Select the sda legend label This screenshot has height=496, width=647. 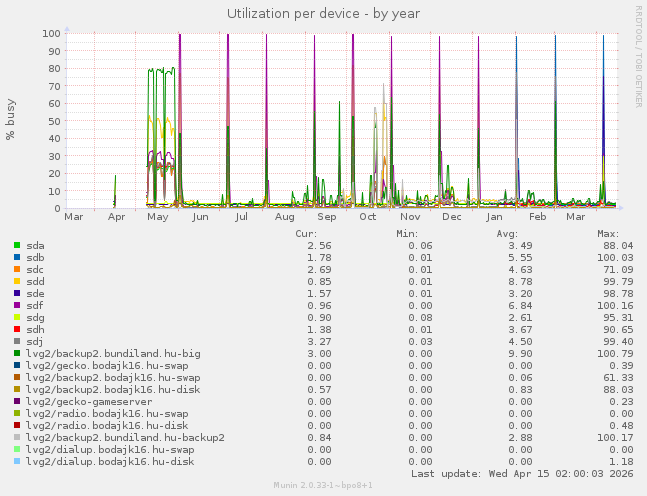35,246
